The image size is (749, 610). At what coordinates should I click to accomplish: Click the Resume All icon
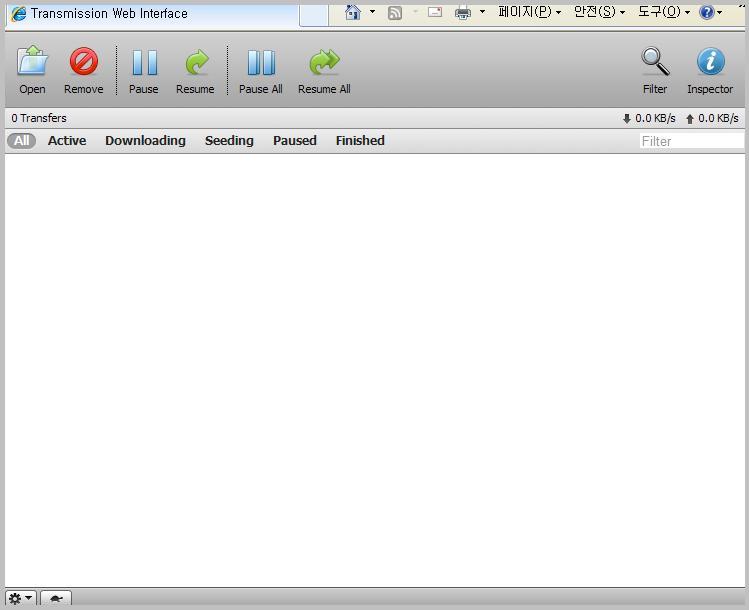(x=324, y=62)
